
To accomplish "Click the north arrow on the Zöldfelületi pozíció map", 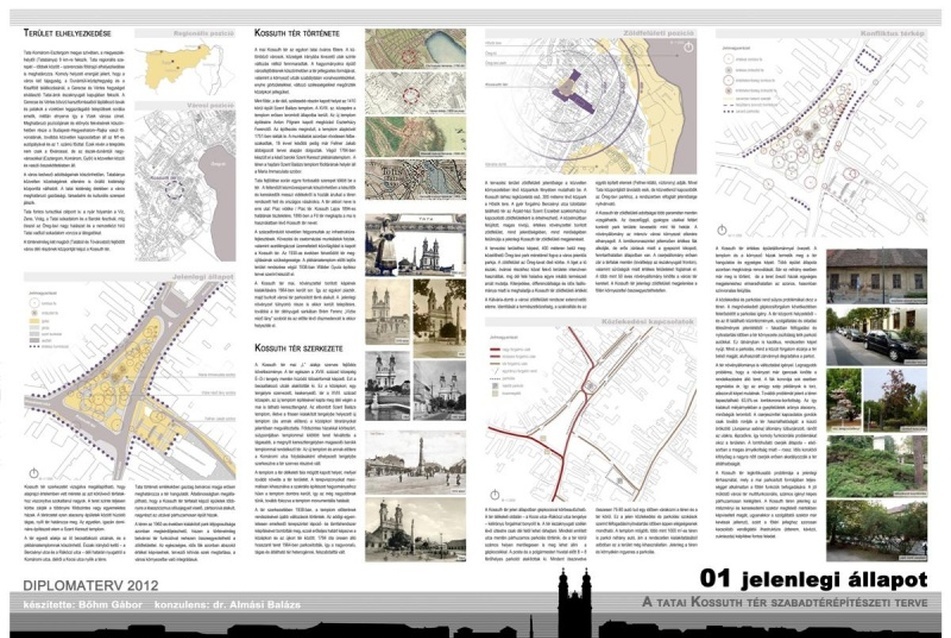I will 688,47.
